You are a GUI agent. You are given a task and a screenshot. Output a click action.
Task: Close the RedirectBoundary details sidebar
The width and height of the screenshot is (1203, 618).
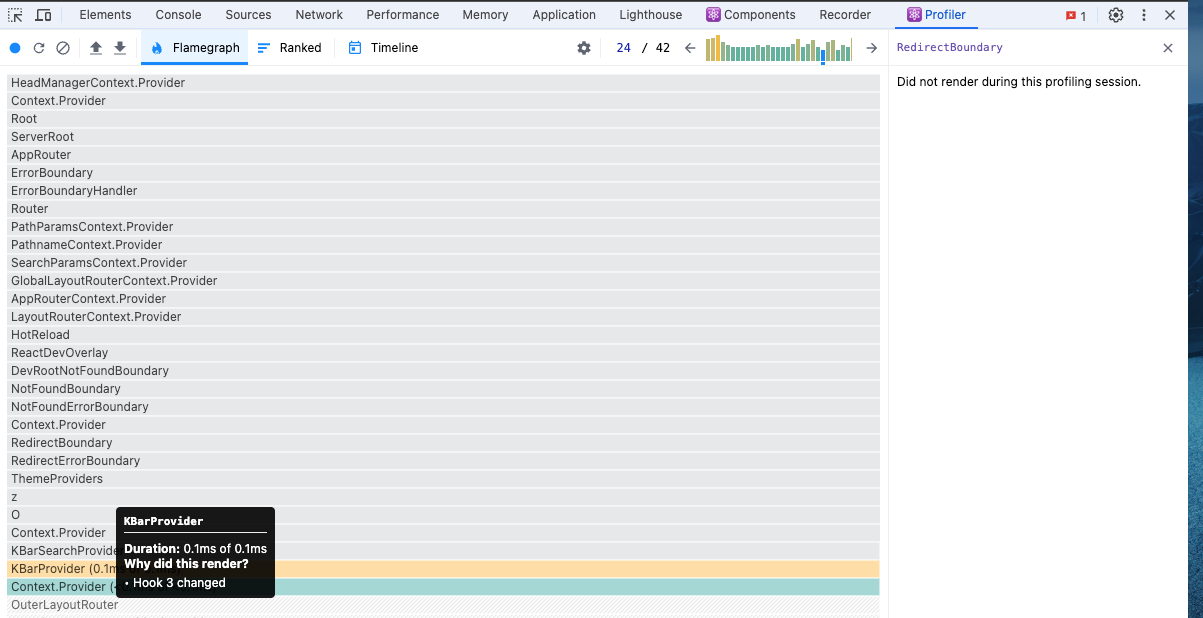(x=1168, y=48)
